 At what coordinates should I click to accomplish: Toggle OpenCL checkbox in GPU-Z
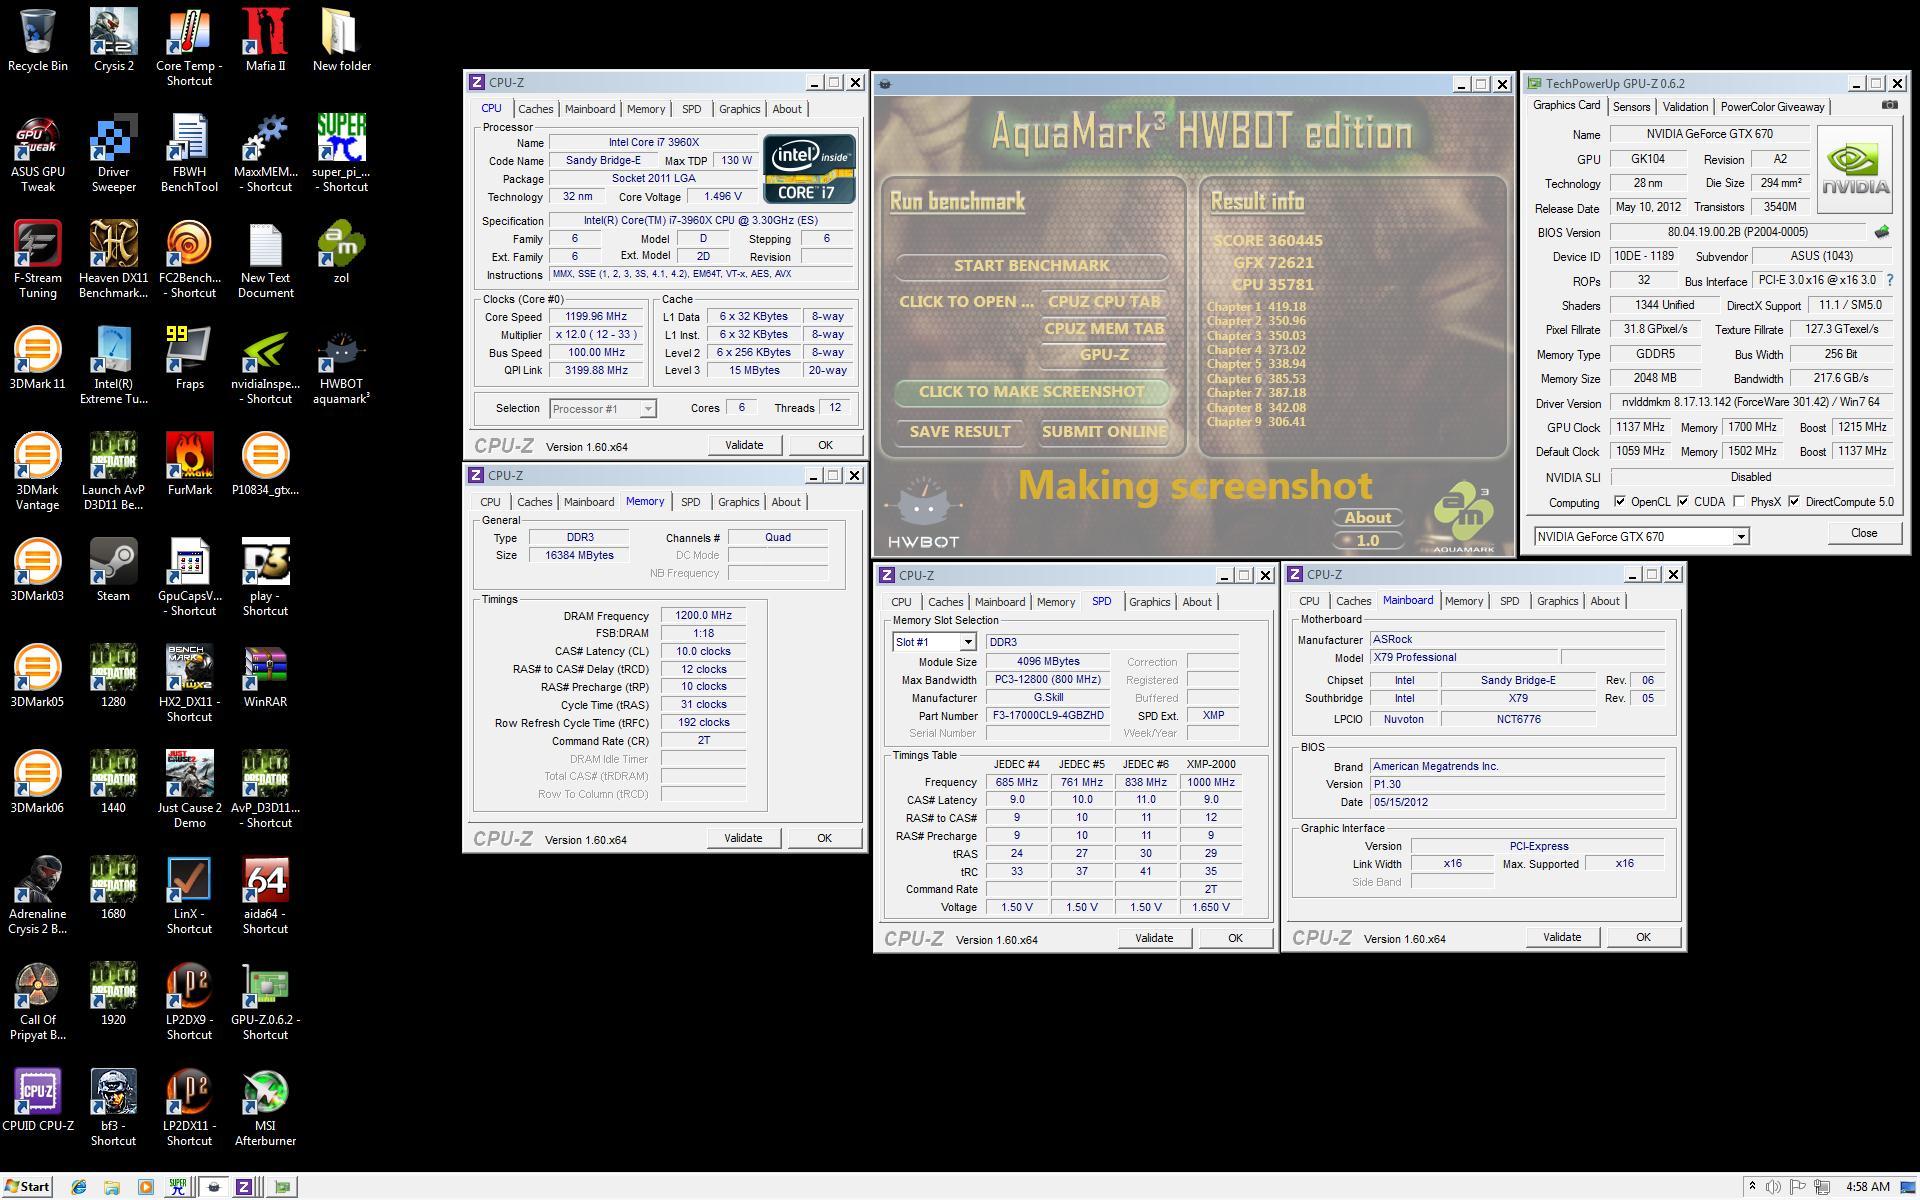(x=1620, y=502)
